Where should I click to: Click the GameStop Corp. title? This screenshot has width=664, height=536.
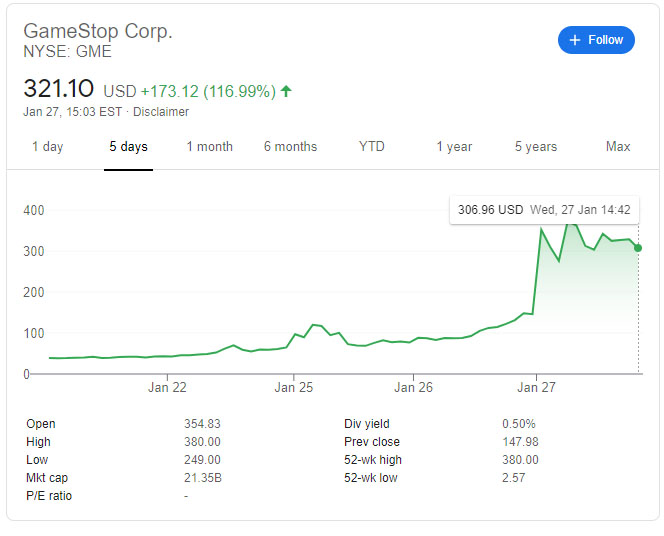tap(98, 31)
